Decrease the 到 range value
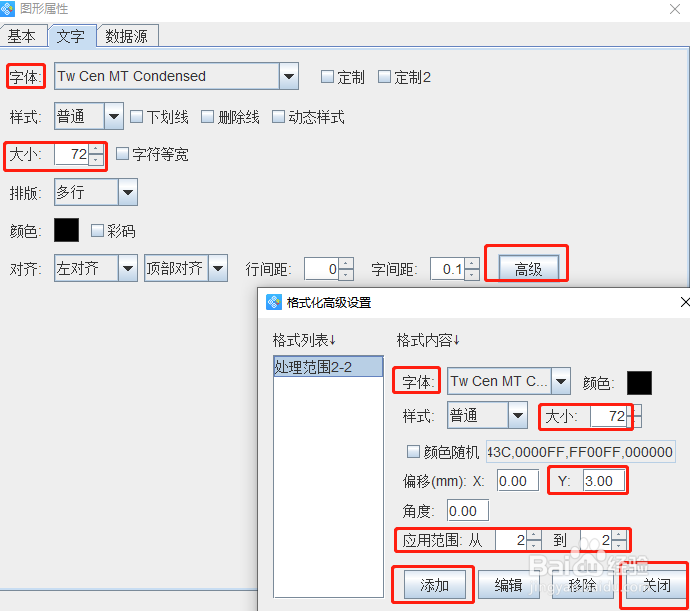Screen dimensions: 690x611 coord(619,545)
